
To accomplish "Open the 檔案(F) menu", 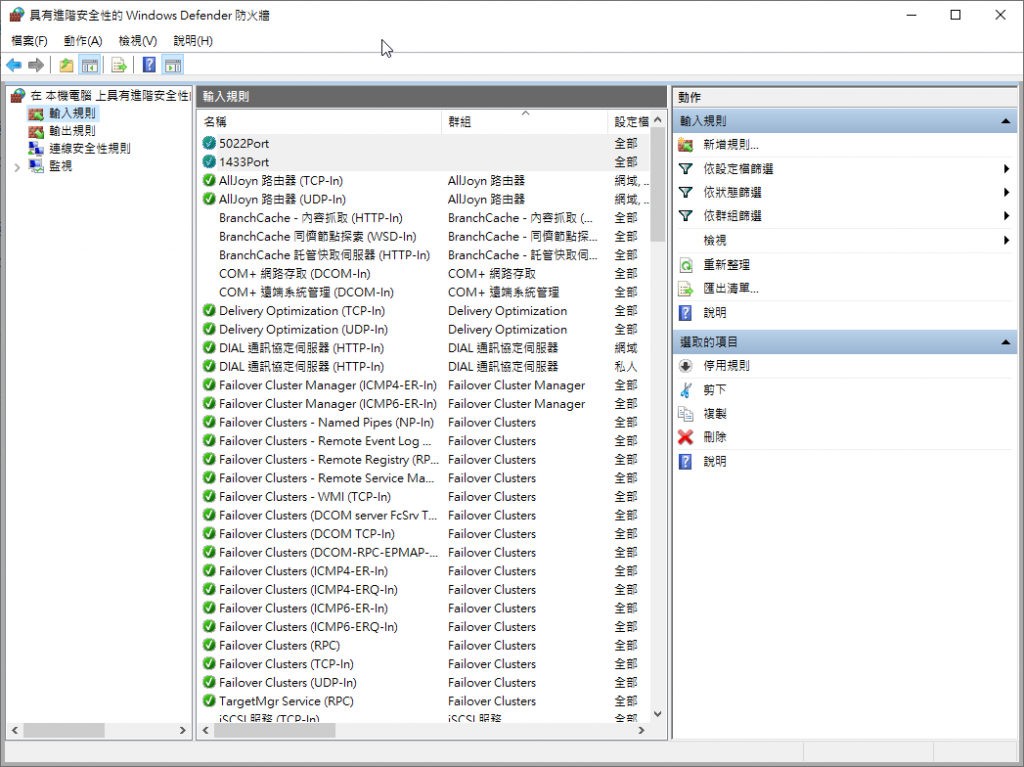I will (x=29, y=41).
